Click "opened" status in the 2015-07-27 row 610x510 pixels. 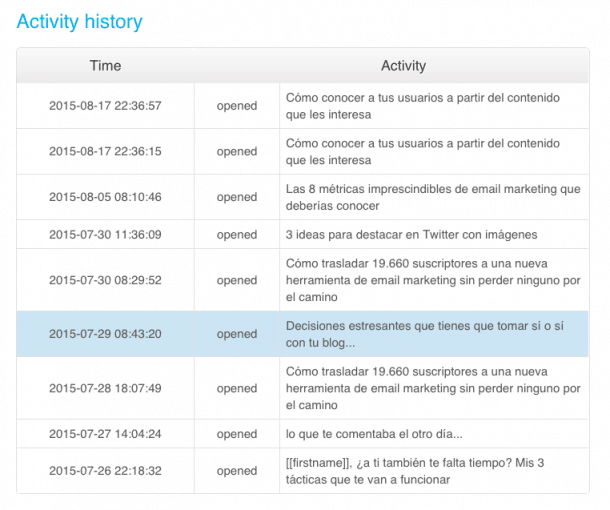237,434
